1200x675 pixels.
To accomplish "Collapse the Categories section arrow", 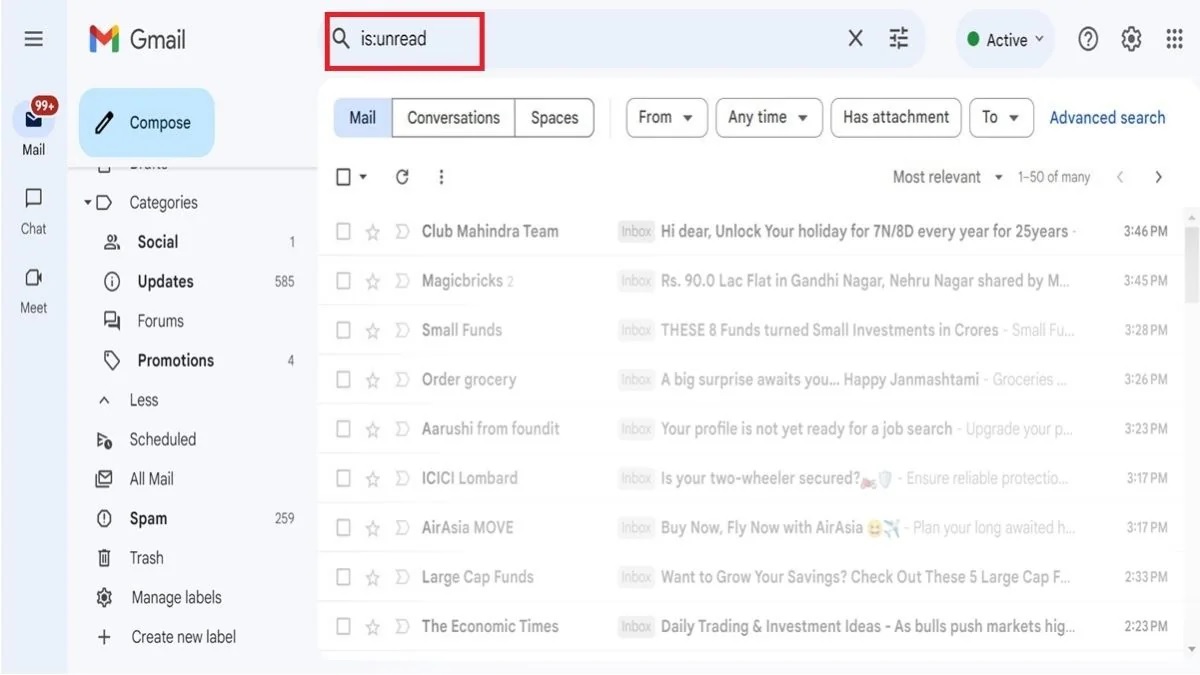I will click(x=88, y=203).
